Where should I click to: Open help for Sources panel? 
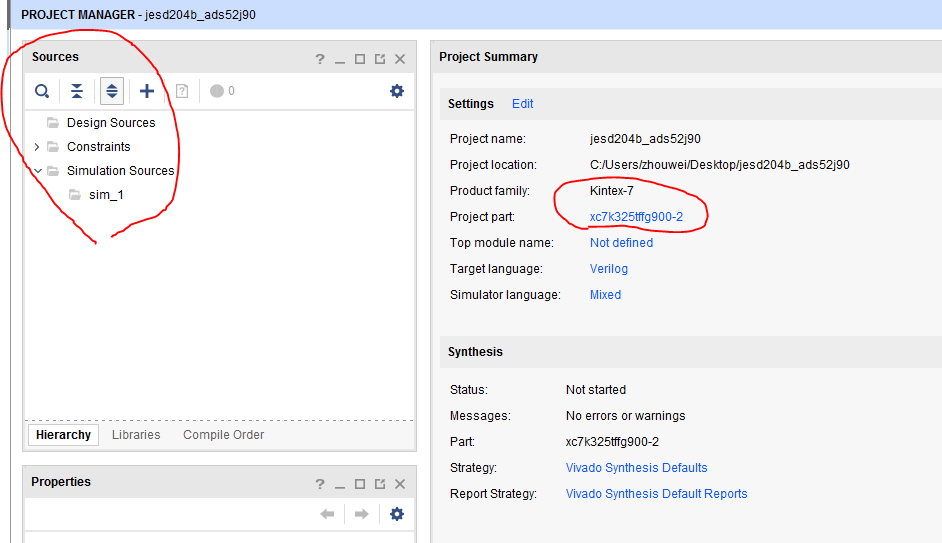[x=320, y=59]
